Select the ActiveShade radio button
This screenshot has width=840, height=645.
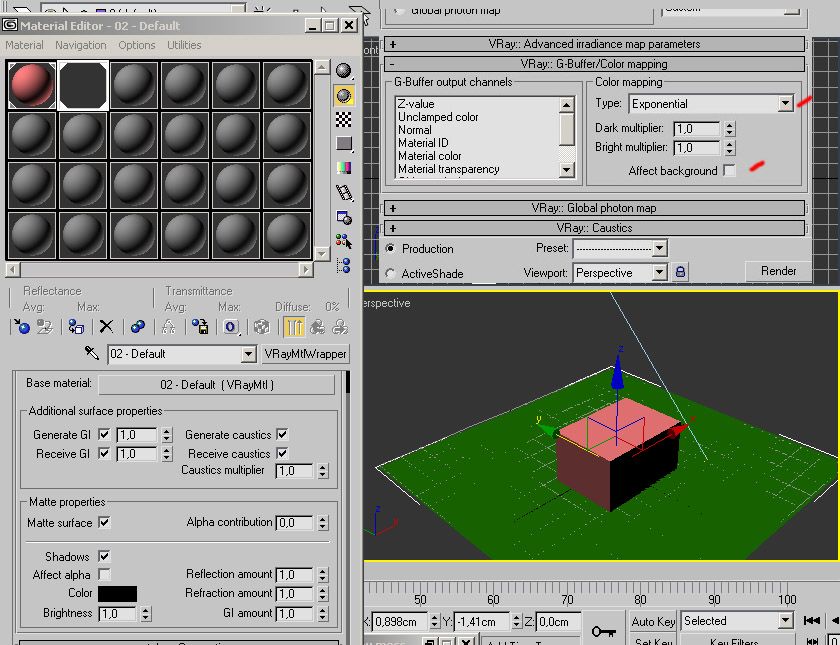point(391,273)
